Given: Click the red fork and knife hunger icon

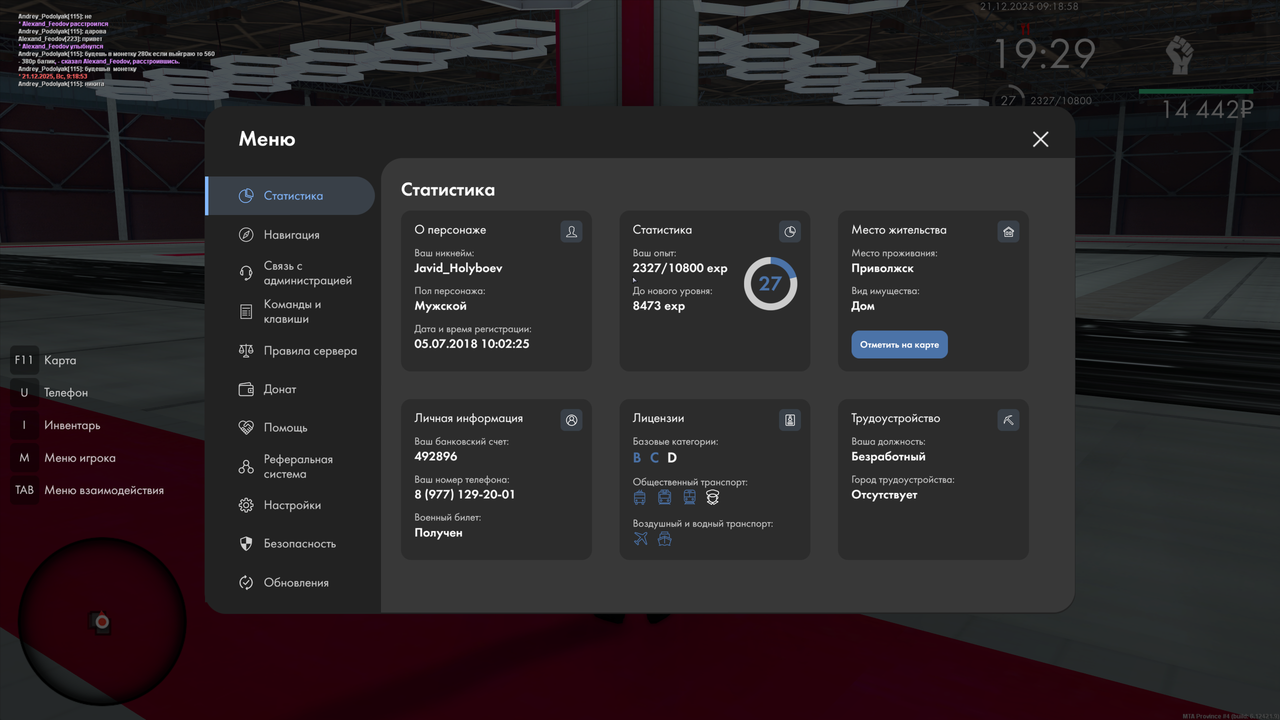Looking at the screenshot, I should point(1024,28).
